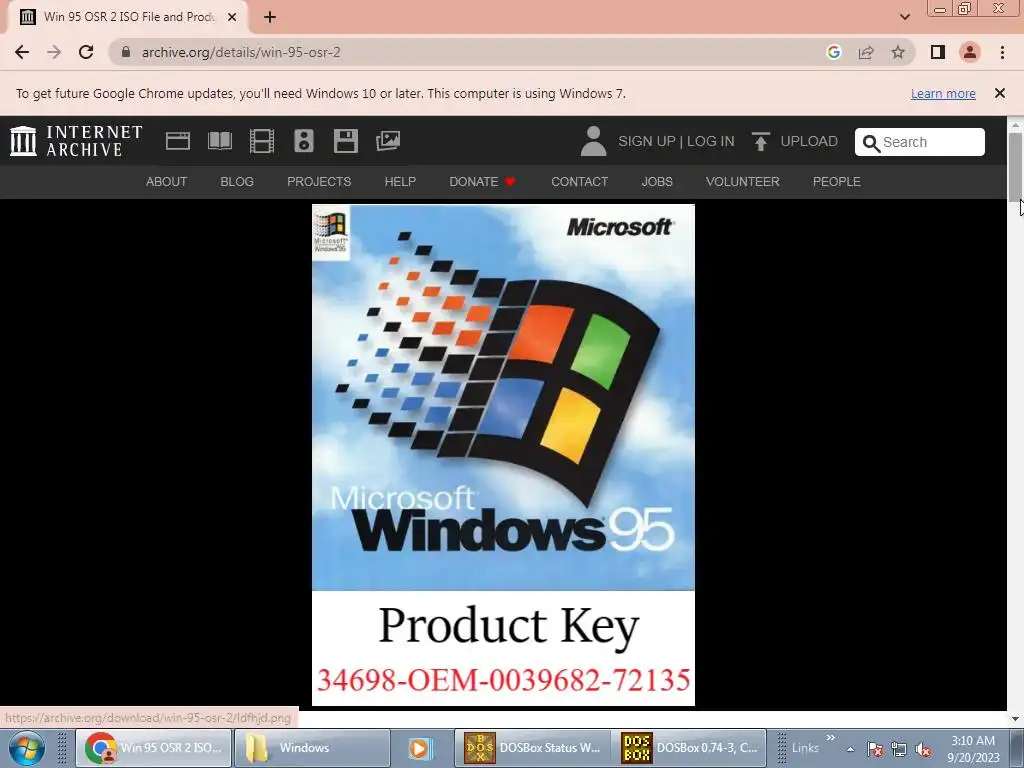
Task: Click the browser forward arrow
Action: 54,52
